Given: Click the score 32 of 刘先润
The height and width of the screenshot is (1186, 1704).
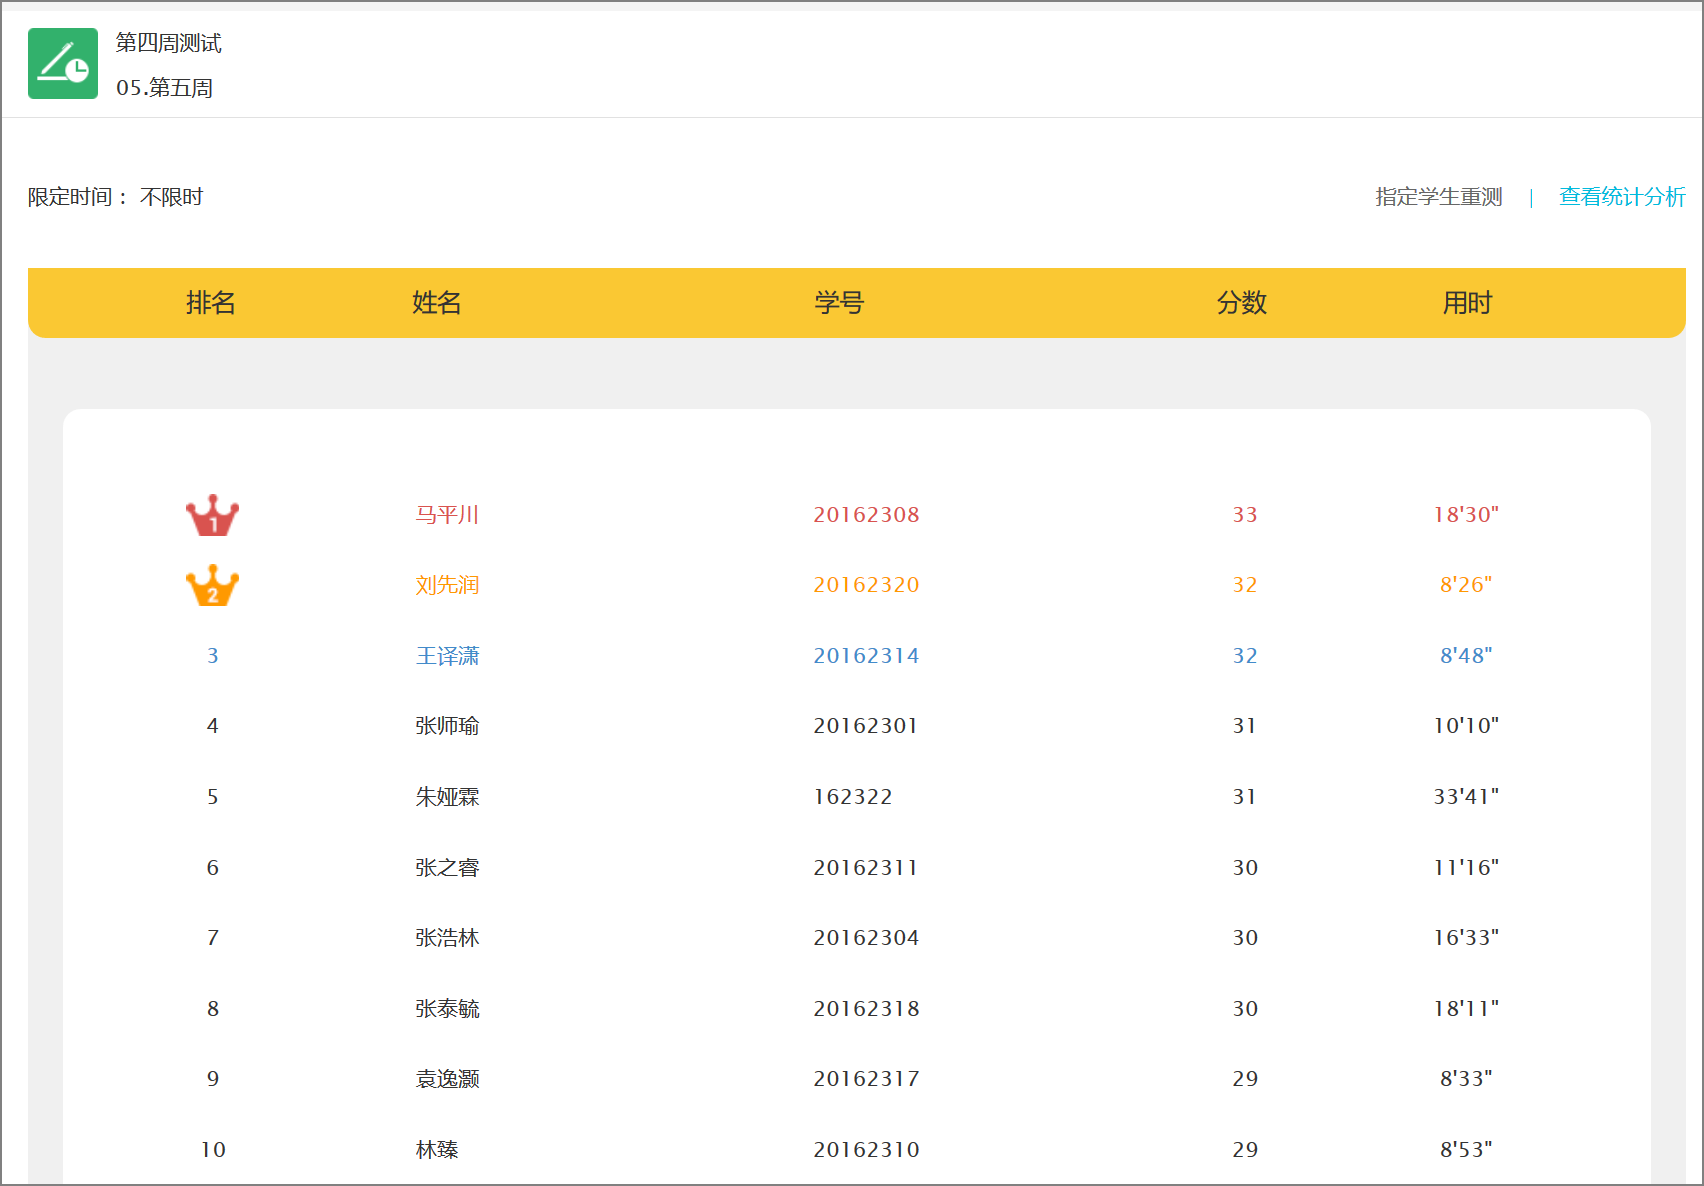Looking at the screenshot, I should 1245,585.
